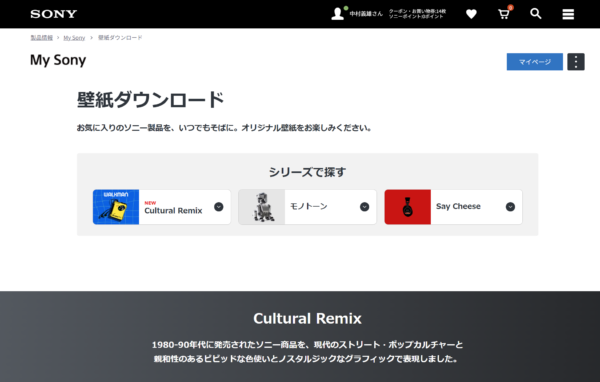Open the shopping cart icon
Screen dimensions: 600x382
coord(504,14)
